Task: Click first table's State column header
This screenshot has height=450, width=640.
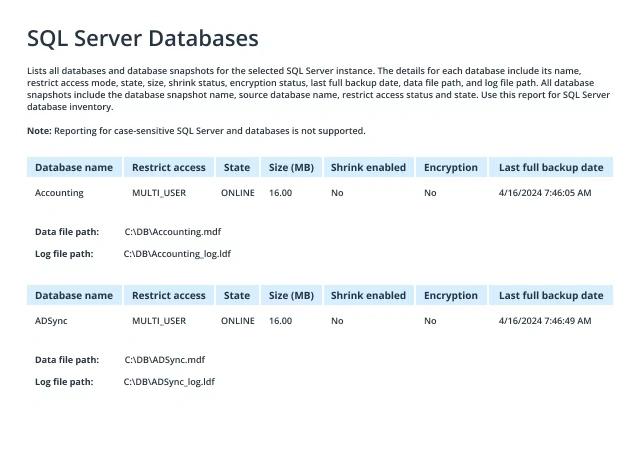Action: (x=237, y=167)
